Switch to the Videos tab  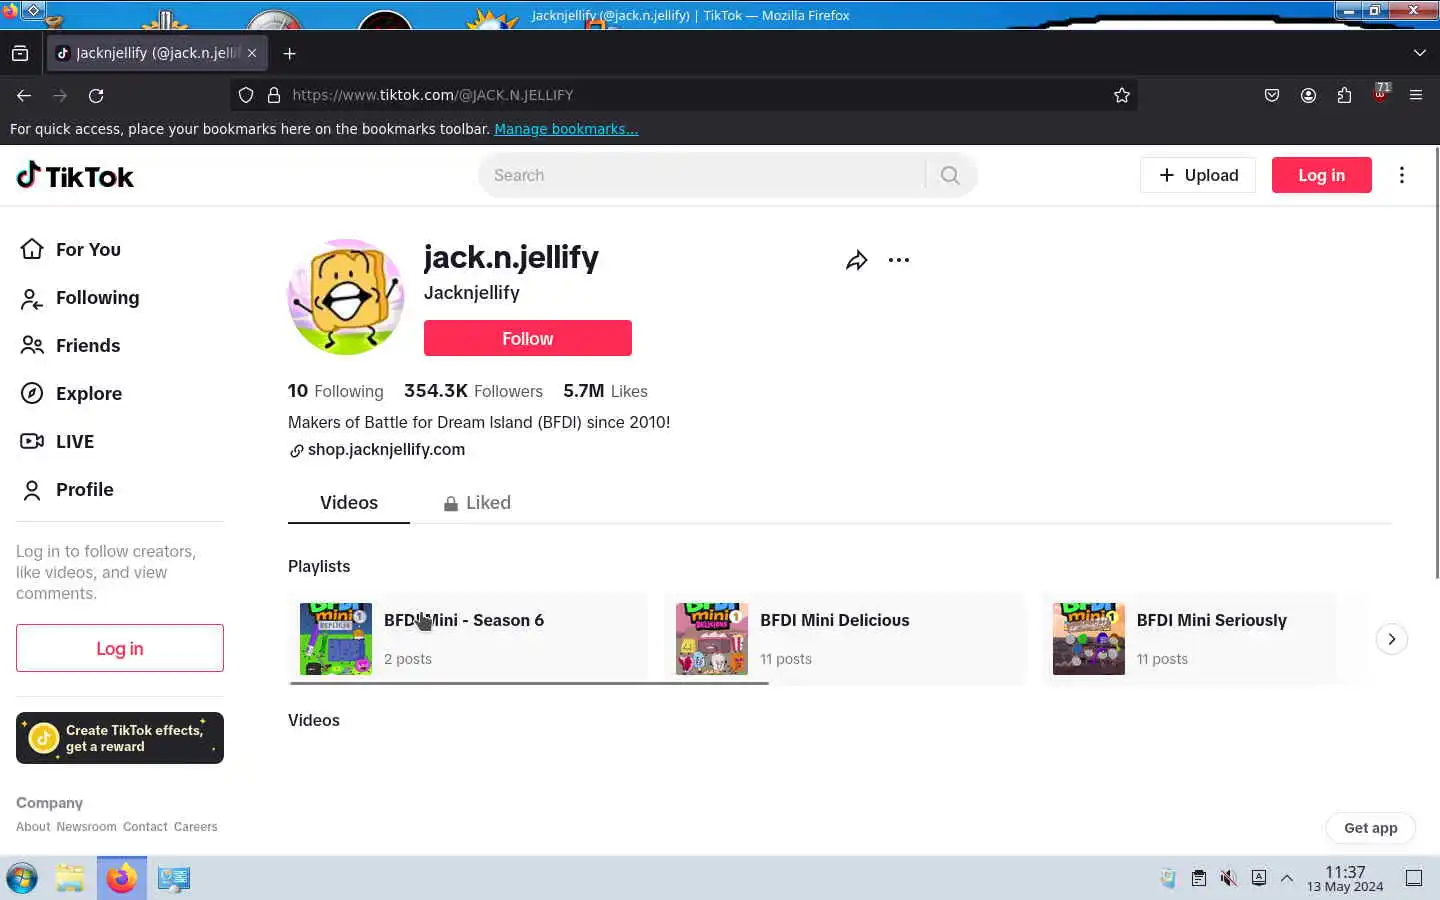click(349, 503)
